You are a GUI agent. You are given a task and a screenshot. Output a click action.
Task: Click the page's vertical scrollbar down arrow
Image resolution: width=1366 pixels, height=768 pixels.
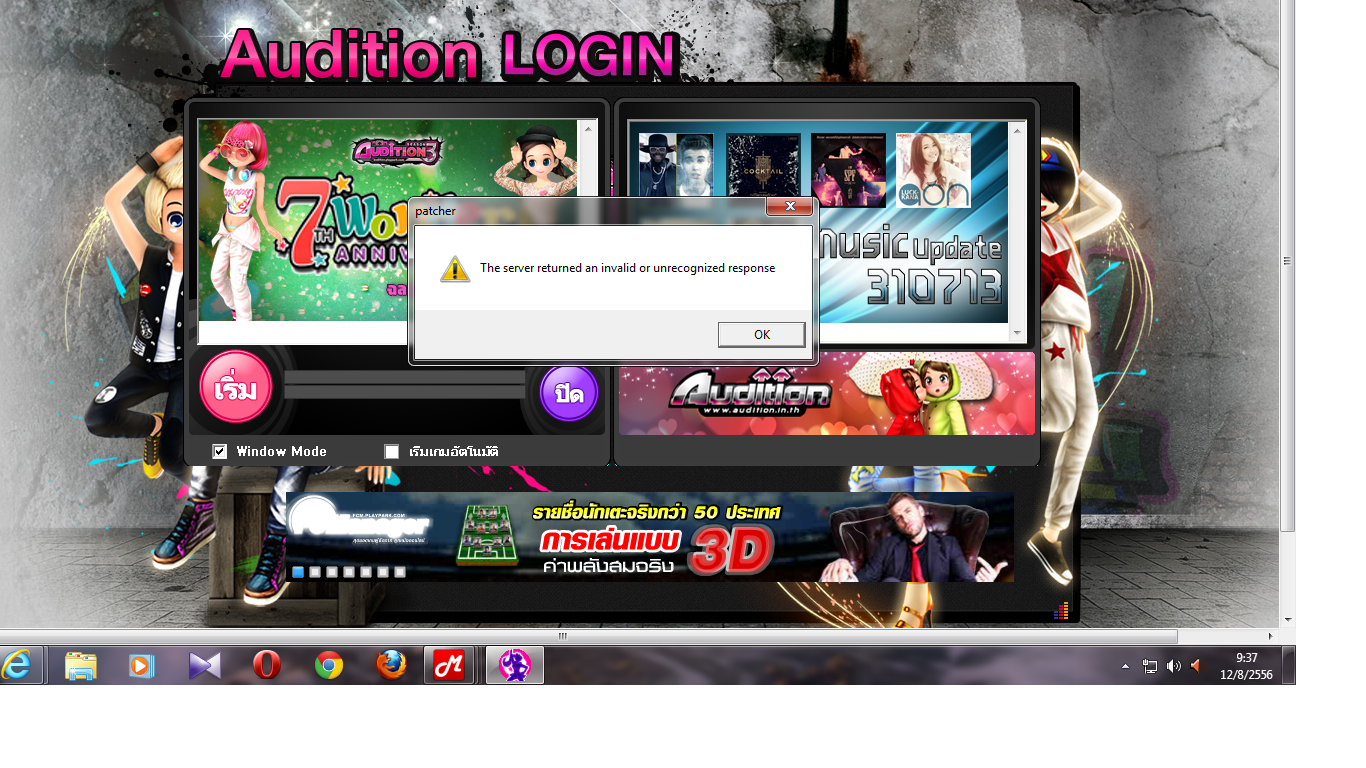coord(1288,620)
